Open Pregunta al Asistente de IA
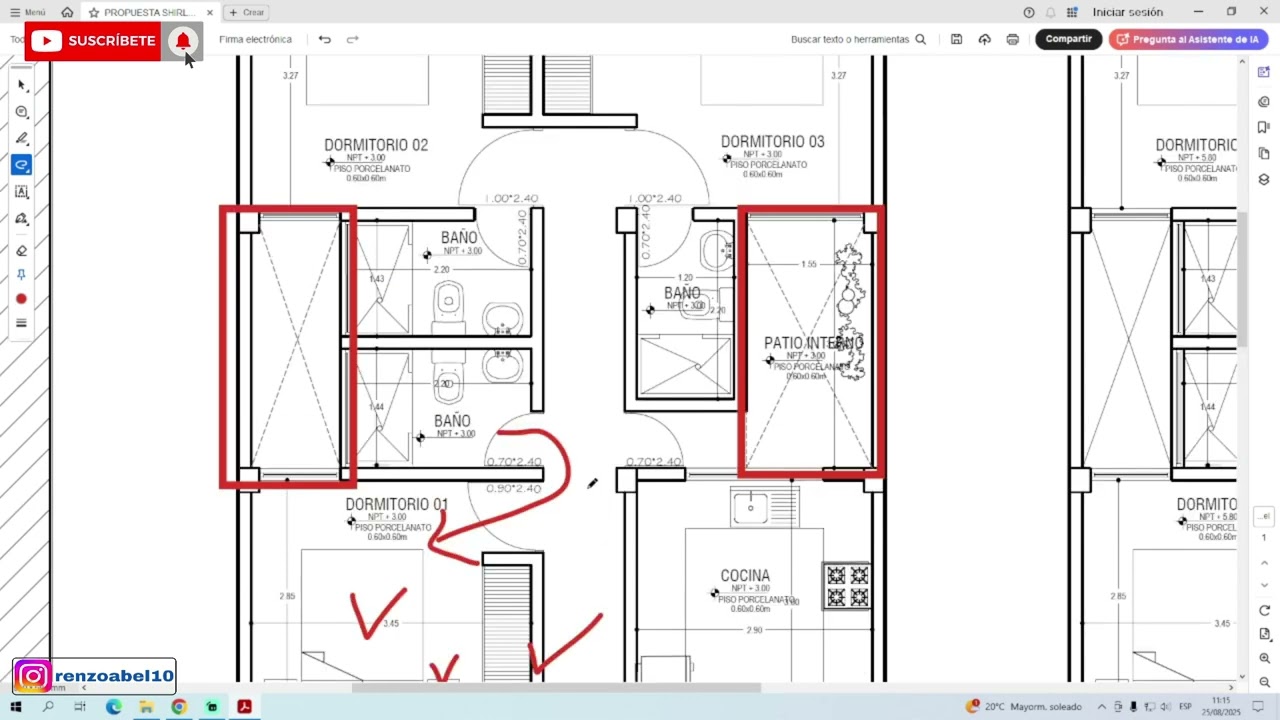 pyautogui.click(x=1188, y=39)
